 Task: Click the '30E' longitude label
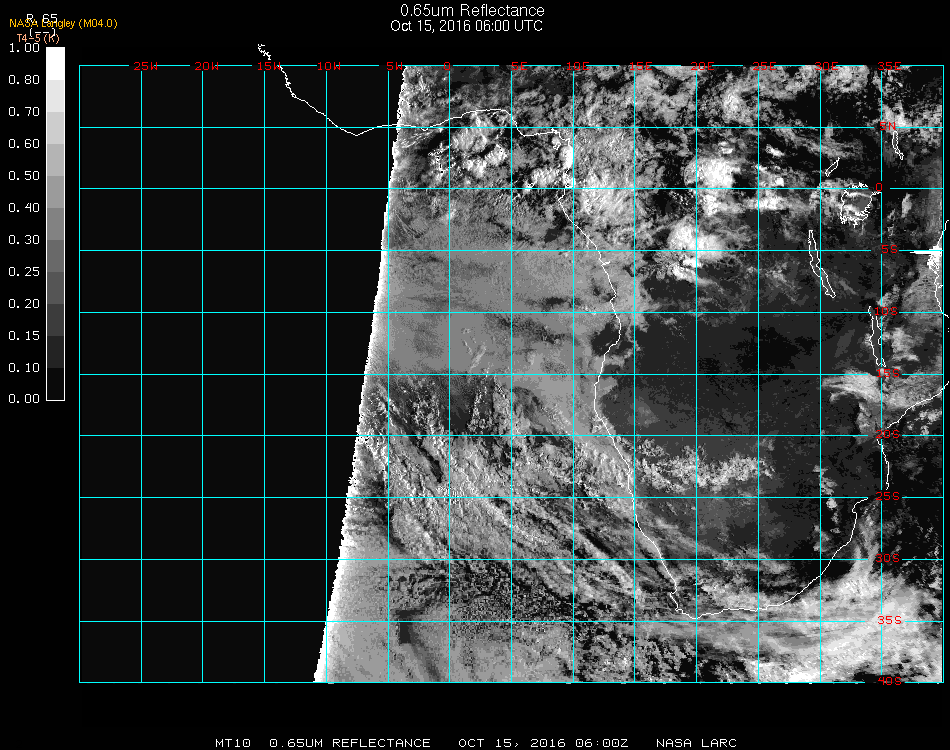[827, 66]
